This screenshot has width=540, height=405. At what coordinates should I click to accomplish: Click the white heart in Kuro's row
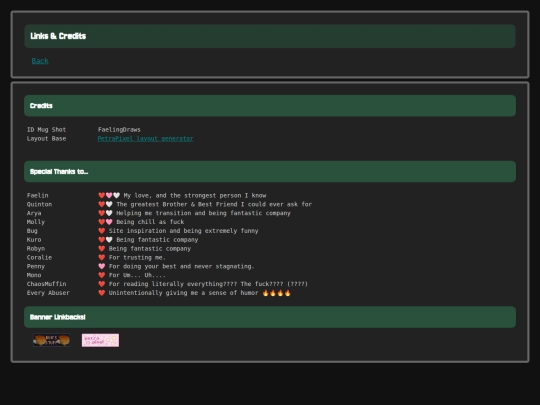[x=109, y=240]
